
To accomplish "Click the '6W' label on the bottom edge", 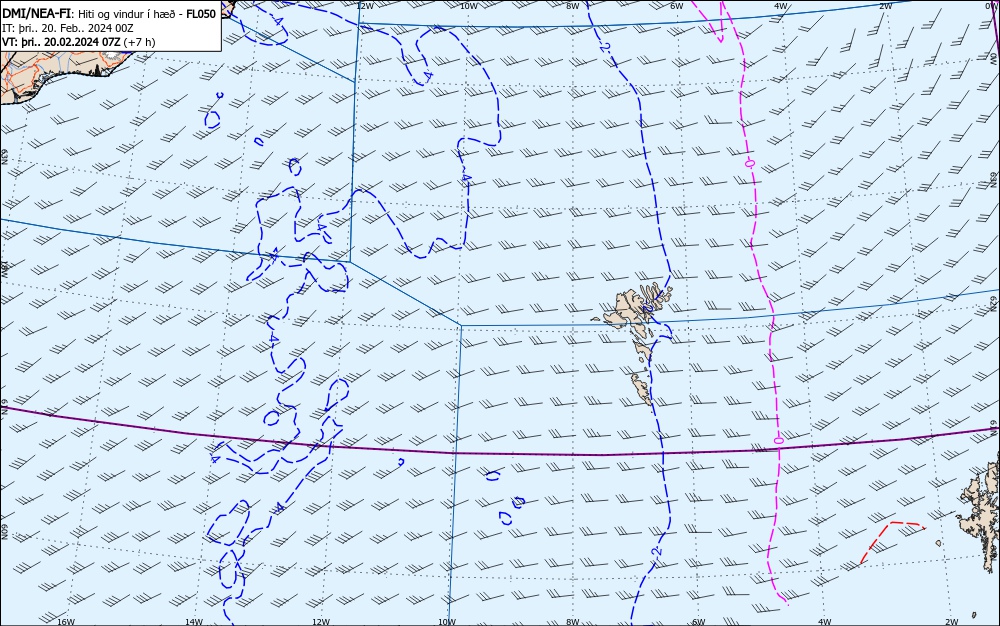I will 698,622.
